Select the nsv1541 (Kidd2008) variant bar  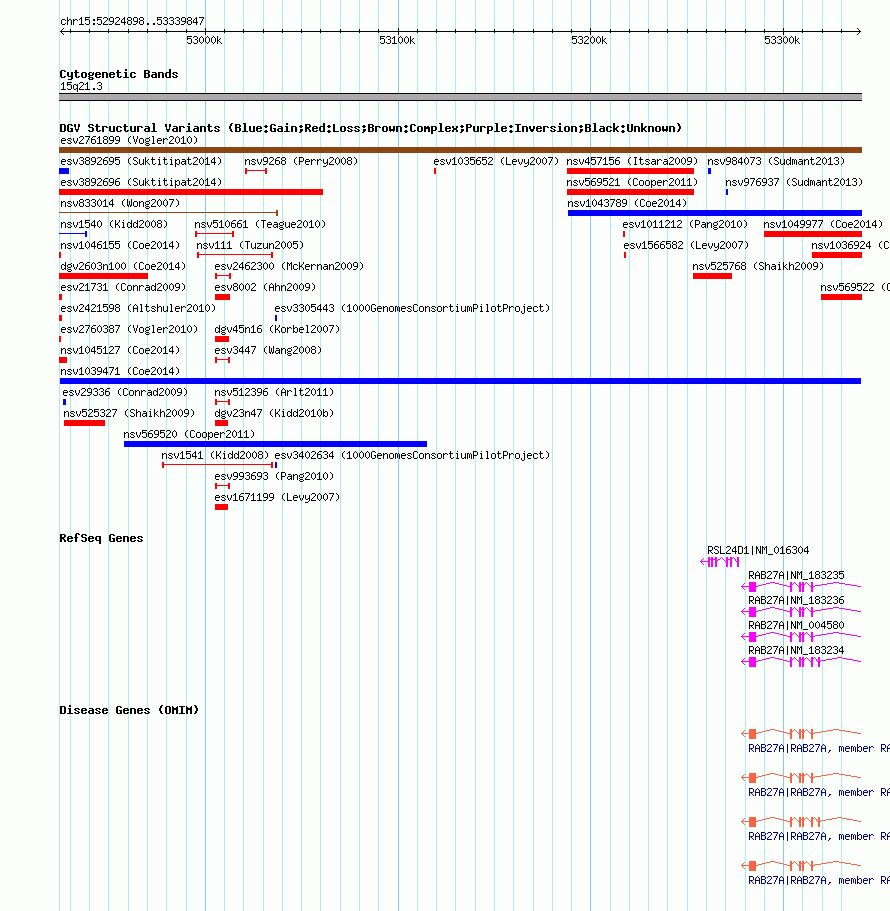(x=217, y=465)
